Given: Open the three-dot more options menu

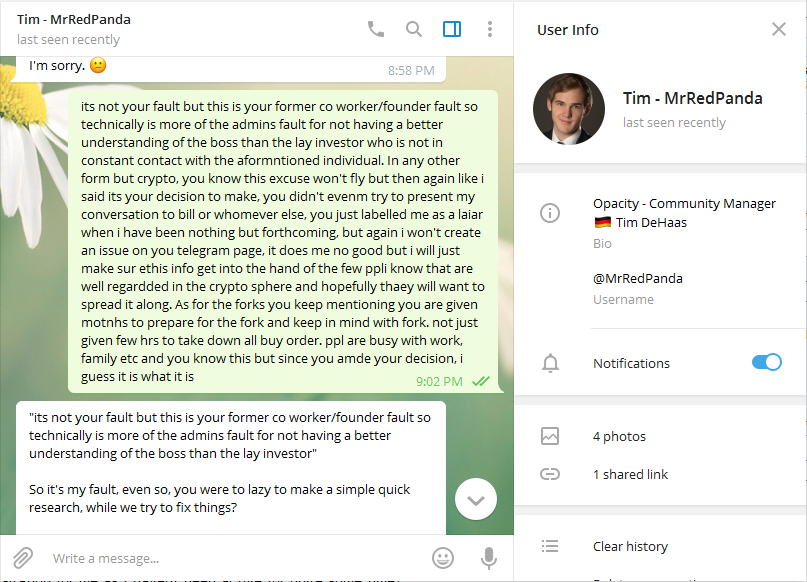Looking at the screenshot, I should (490, 29).
